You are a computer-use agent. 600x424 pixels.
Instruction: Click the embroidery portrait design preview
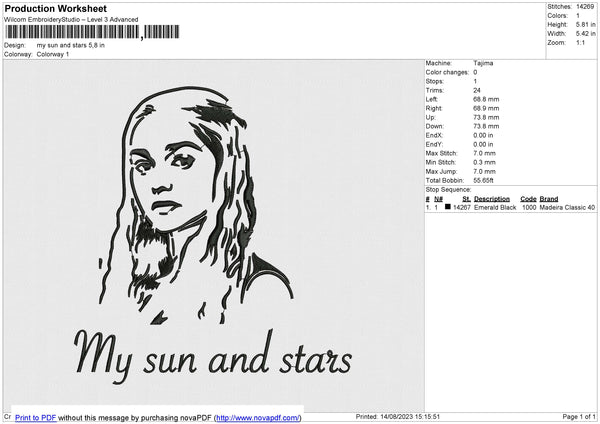click(195, 205)
